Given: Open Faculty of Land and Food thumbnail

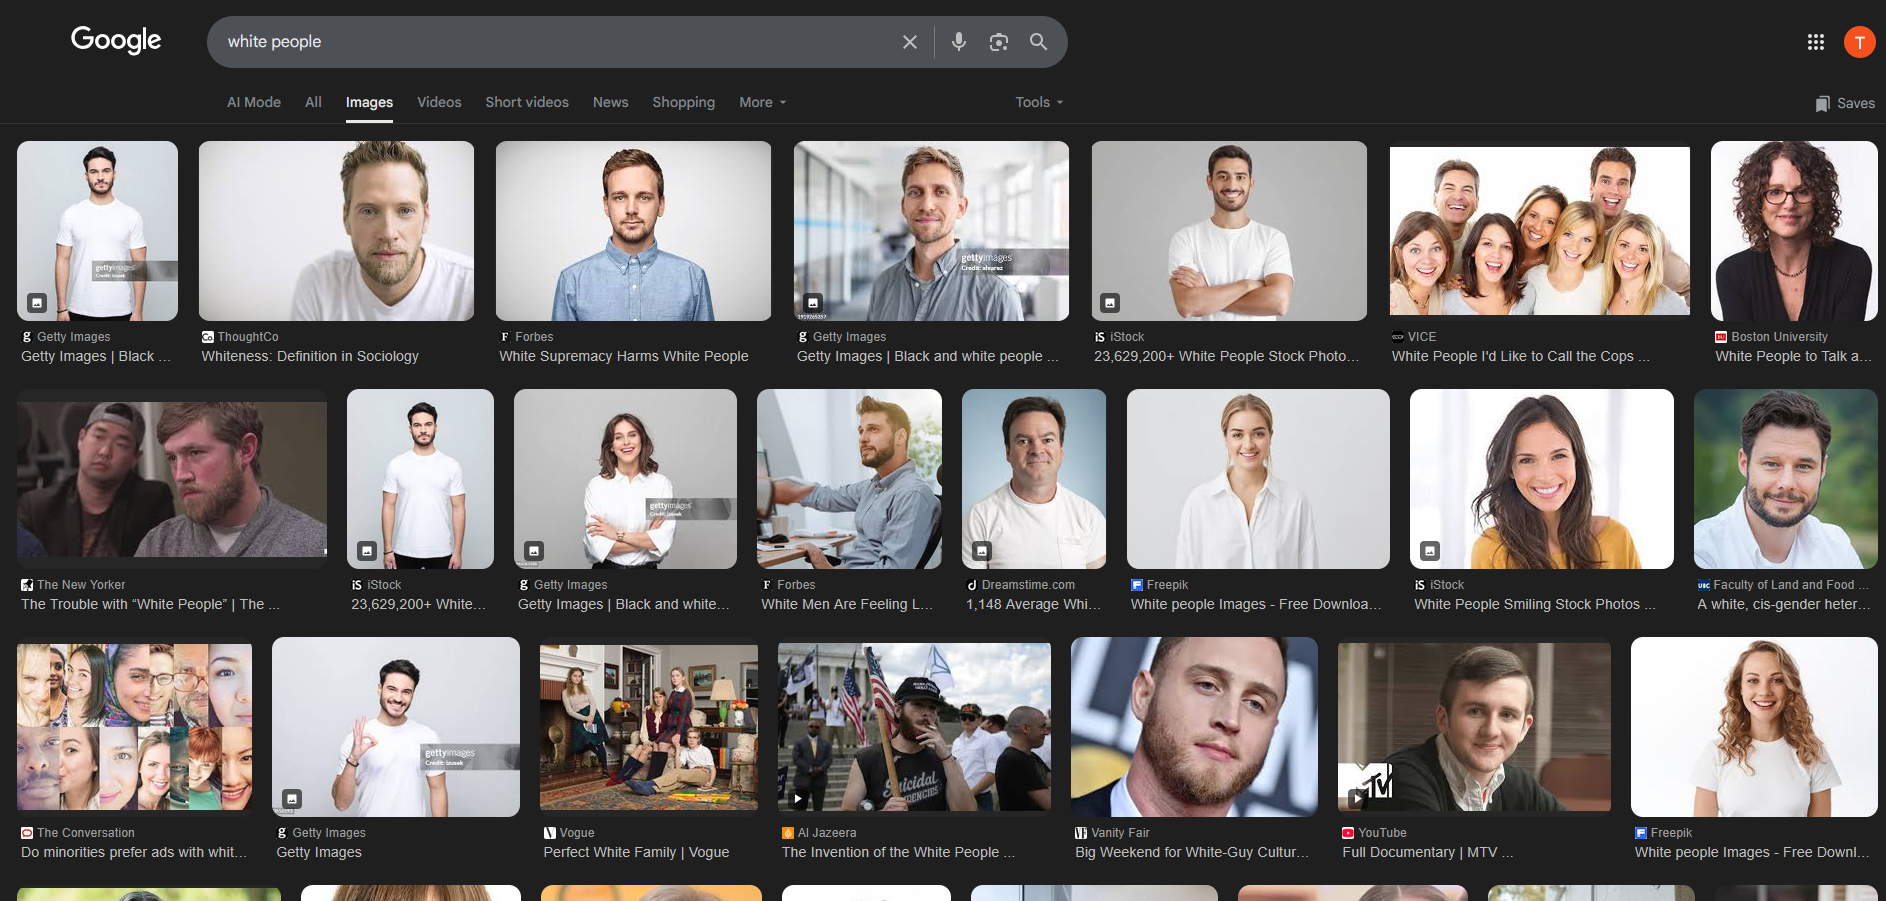Looking at the screenshot, I should pos(1786,479).
